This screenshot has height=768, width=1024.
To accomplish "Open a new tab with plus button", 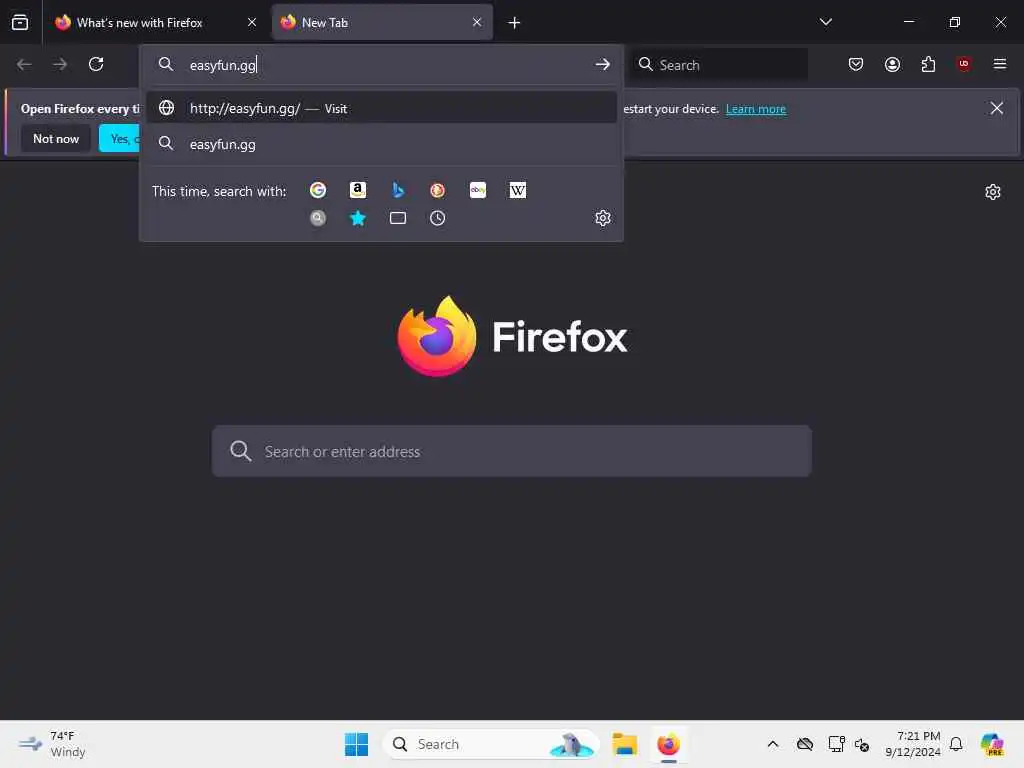I will [515, 23].
